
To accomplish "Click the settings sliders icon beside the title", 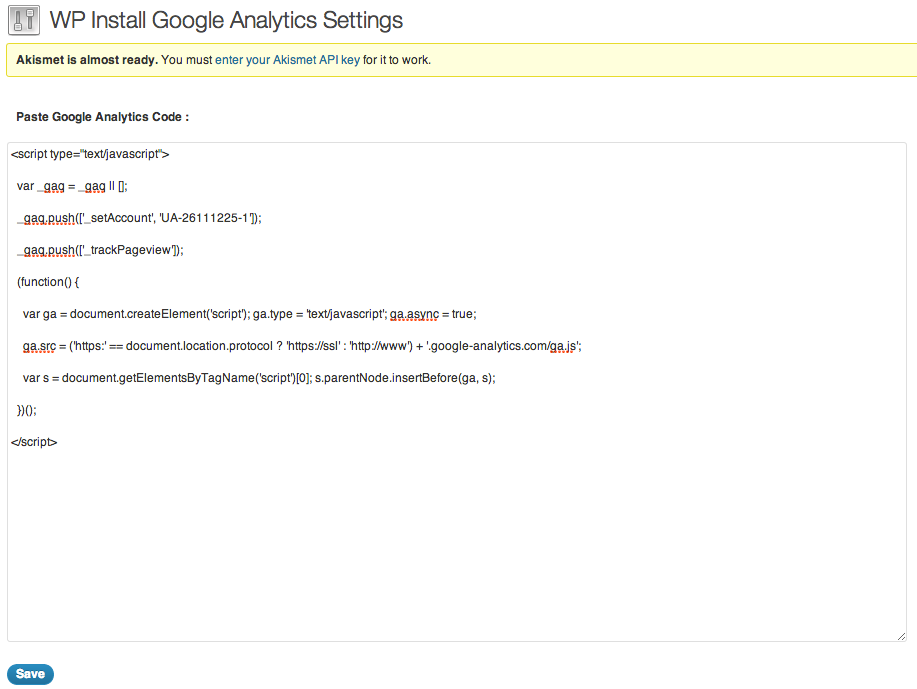I will [x=24, y=20].
